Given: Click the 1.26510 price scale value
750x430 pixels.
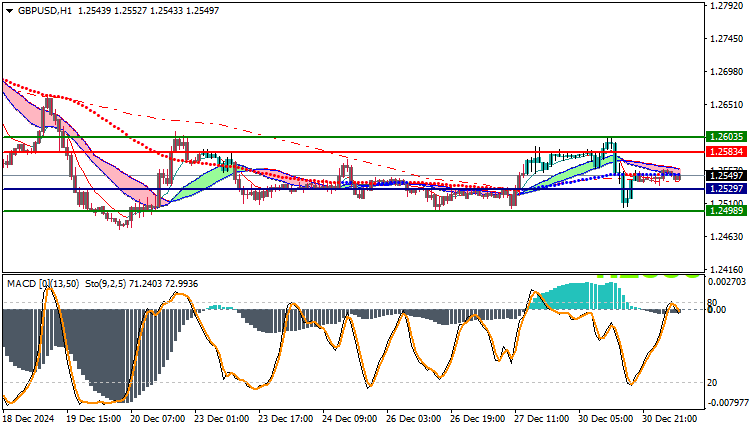Looking at the screenshot, I should (x=727, y=105).
